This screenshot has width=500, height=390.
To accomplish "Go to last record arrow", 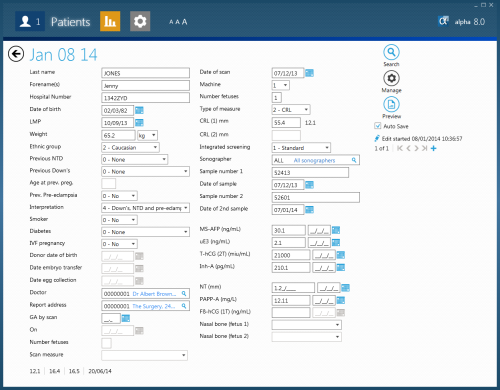I will (x=424, y=148).
